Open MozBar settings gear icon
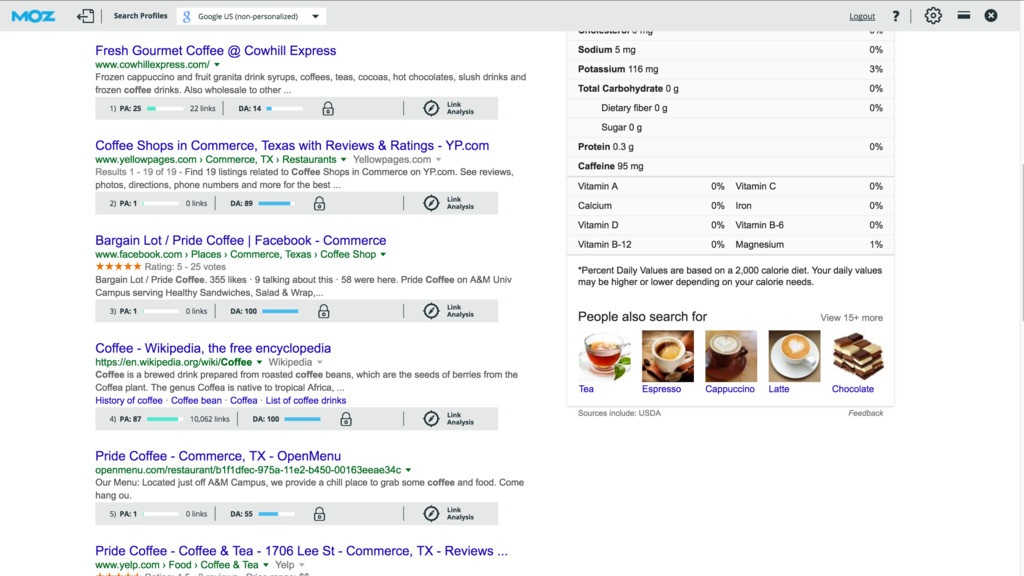This screenshot has width=1024, height=576. pyautogui.click(x=933, y=16)
